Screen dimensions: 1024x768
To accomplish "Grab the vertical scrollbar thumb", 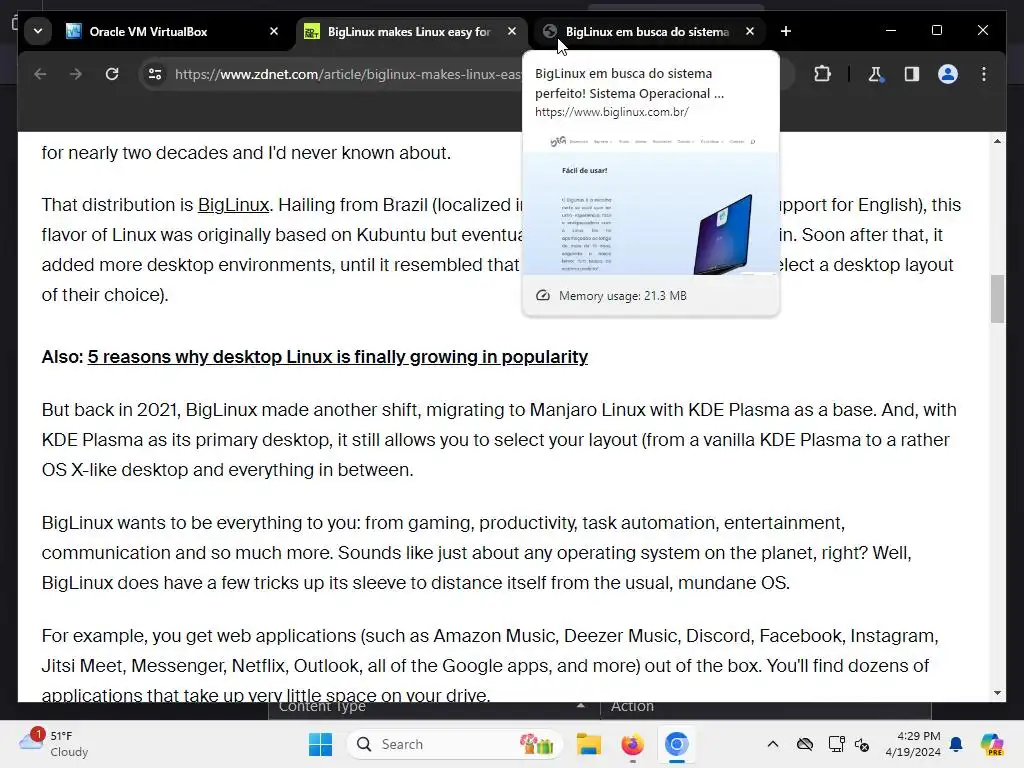I will point(997,299).
